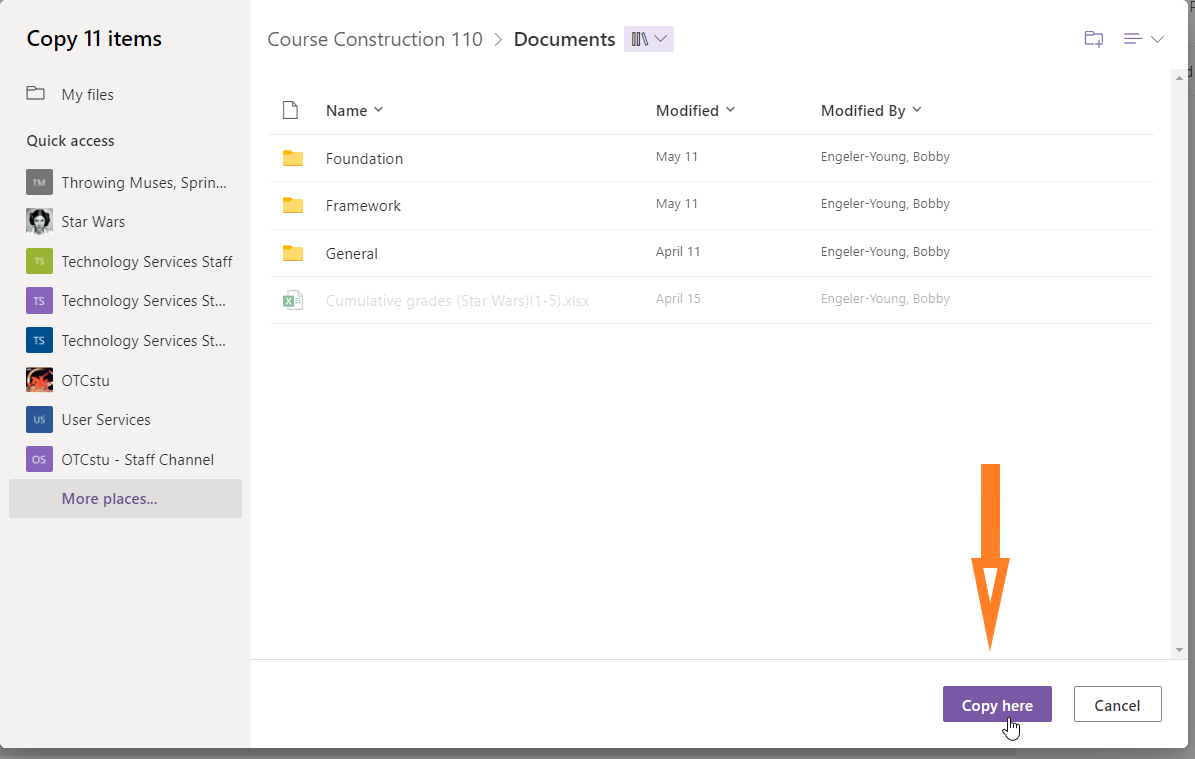Open Throwing Muses, Sprin... quick access
The width and height of the screenshot is (1195, 759).
coord(144,182)
